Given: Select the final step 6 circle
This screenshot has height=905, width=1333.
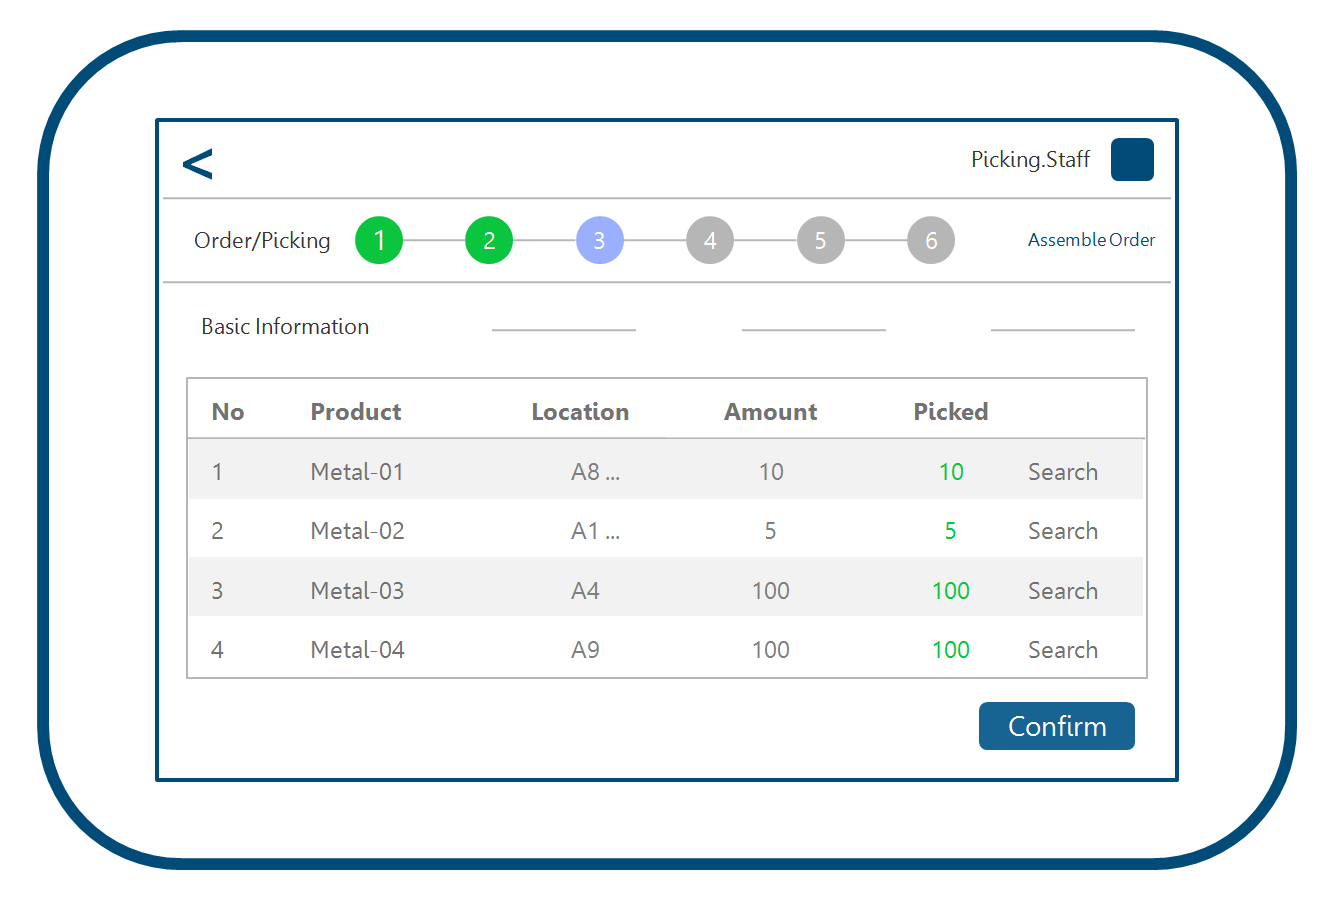Looking at the screenshot, I should pos(930,240).
